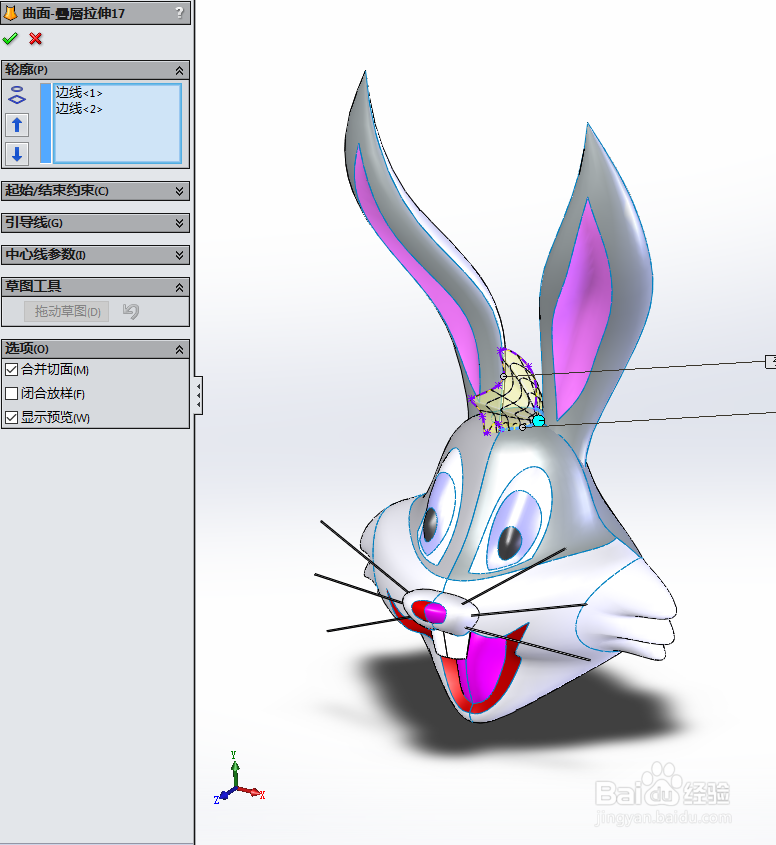Collapse the property panel via side splitter handle
This screenshot has height=845, width=776.
199,396
